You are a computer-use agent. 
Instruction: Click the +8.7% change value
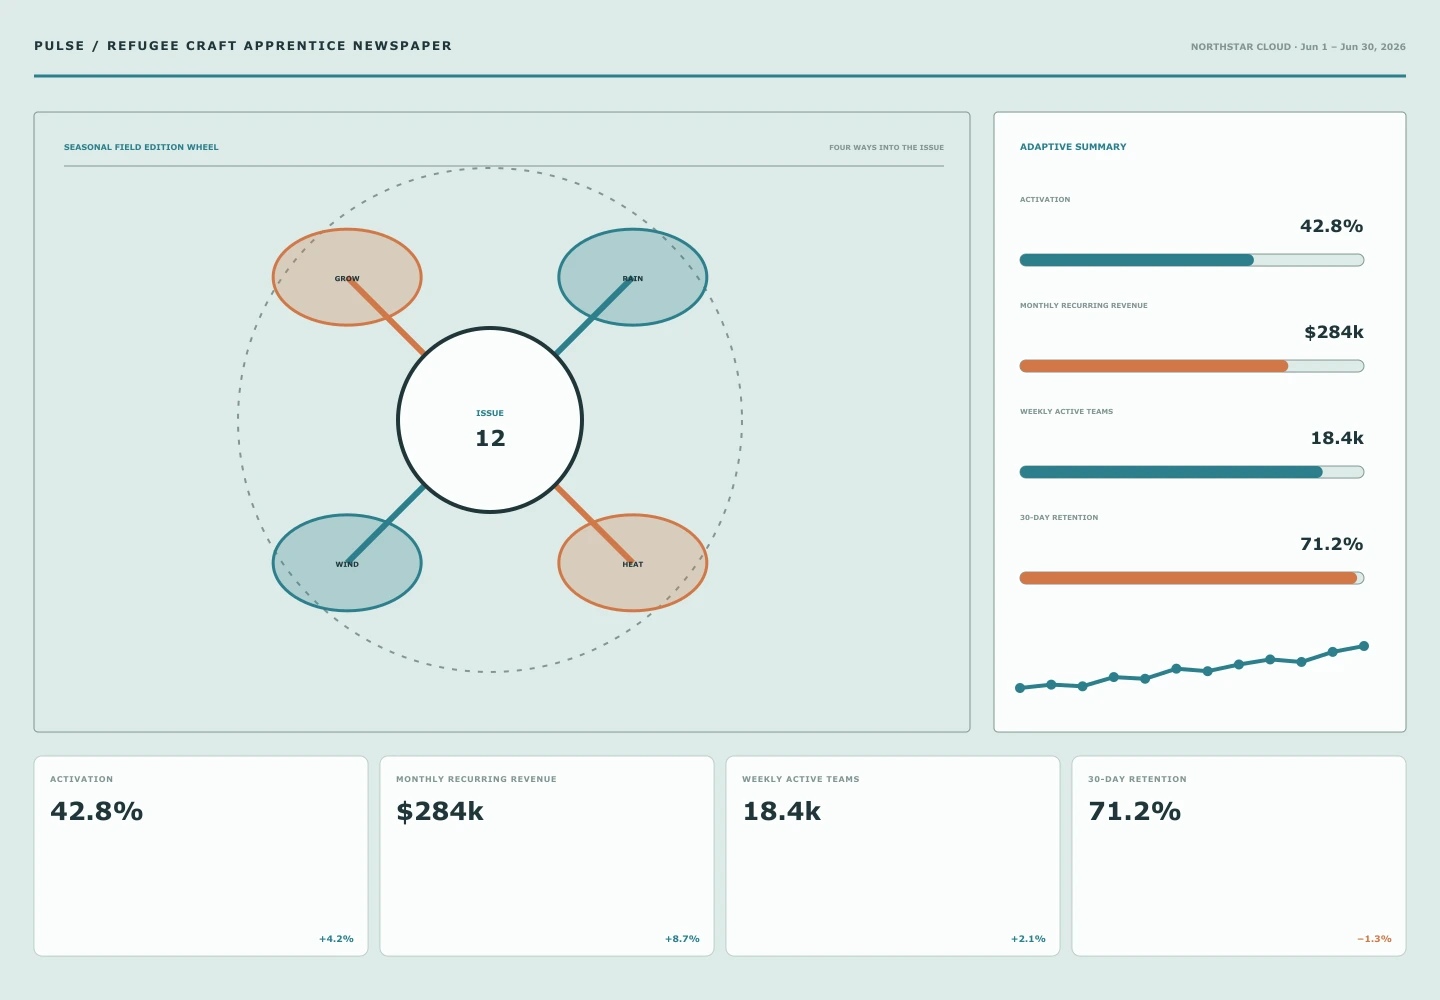click(x=682, y=939)
